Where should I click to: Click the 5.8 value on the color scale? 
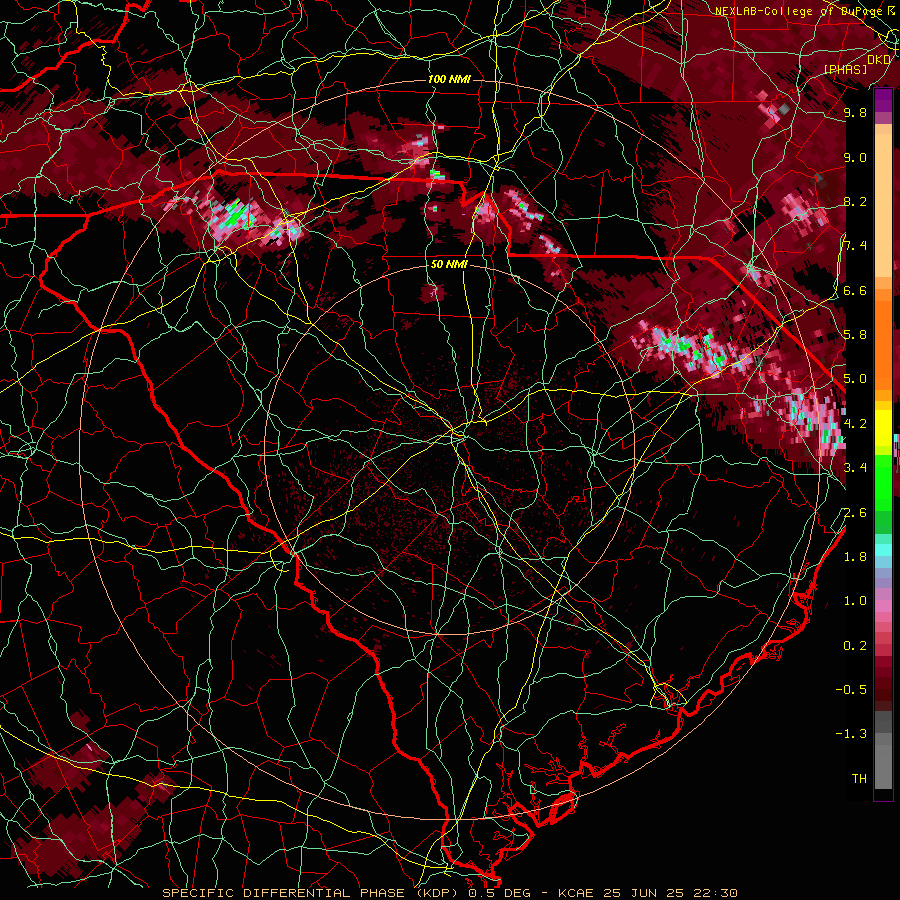[855, 335]
